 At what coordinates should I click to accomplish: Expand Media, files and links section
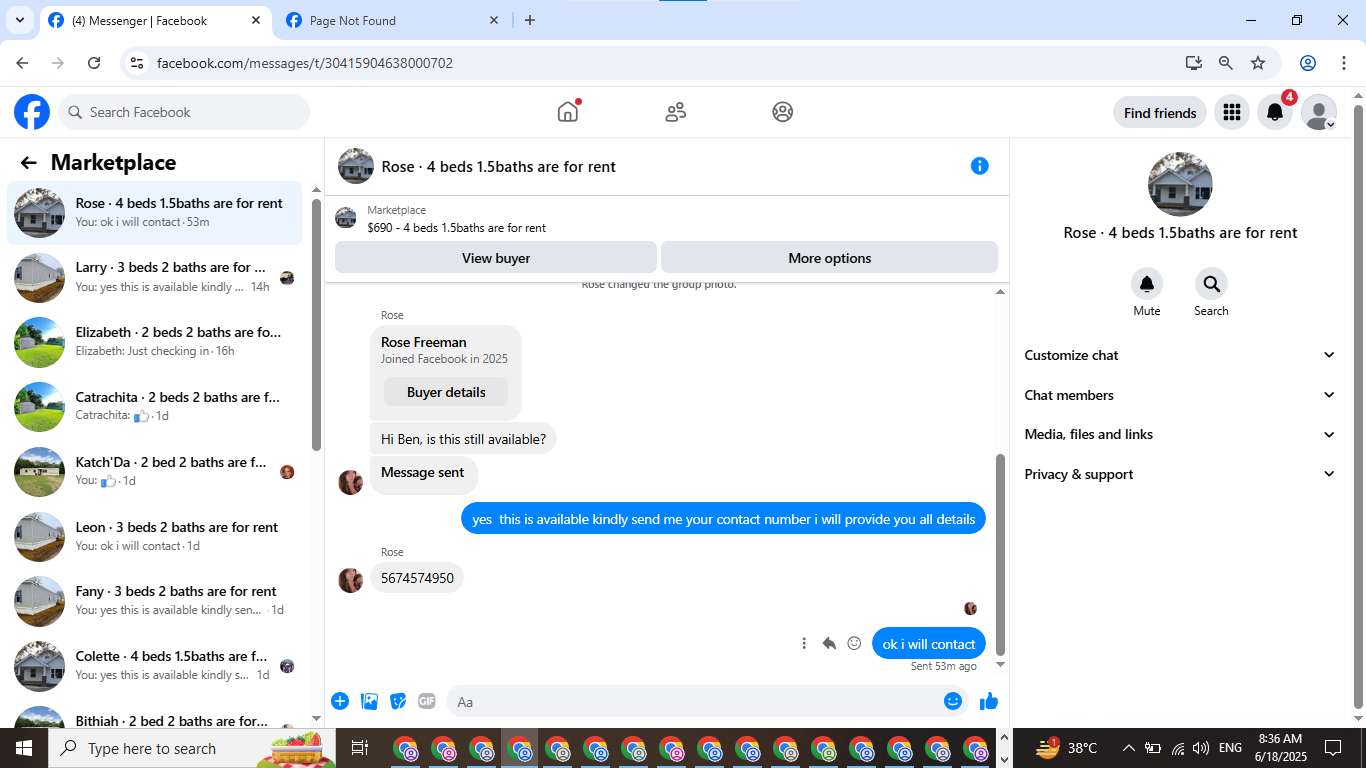click(1180, 434)
